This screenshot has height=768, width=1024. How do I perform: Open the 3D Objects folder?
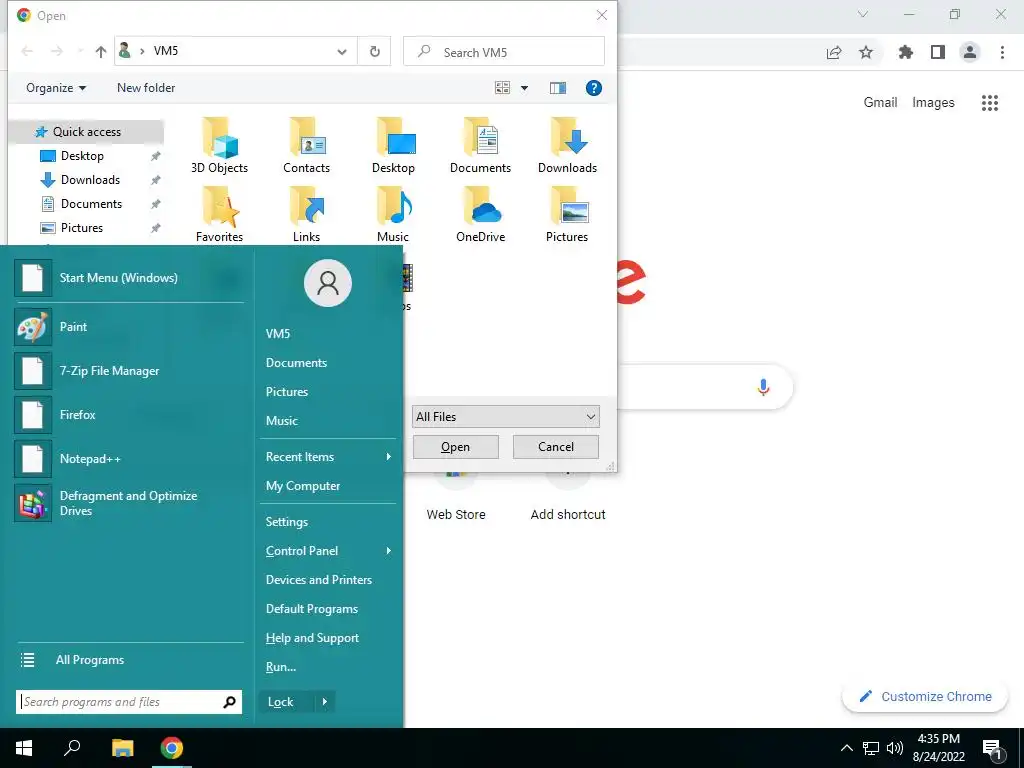coord(219,146)
